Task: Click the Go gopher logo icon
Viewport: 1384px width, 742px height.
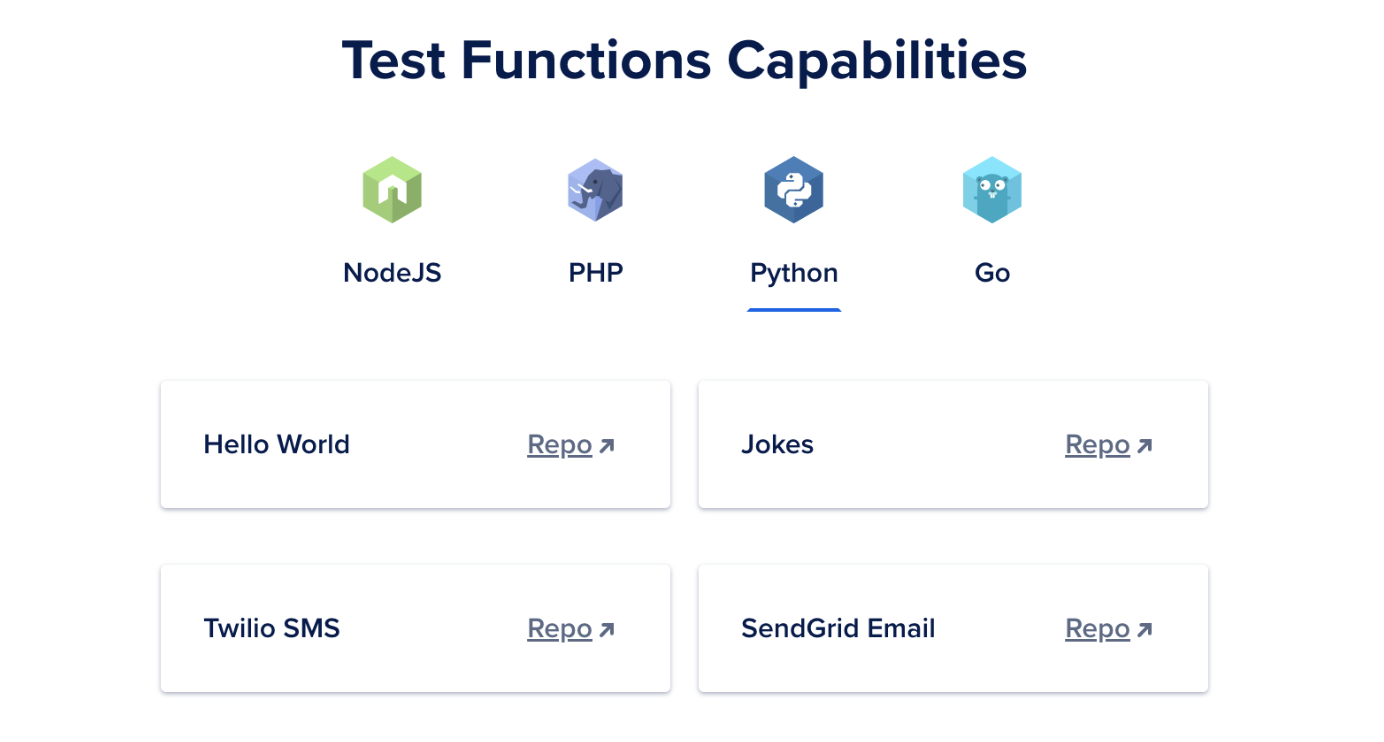Action: coord(992,189)
